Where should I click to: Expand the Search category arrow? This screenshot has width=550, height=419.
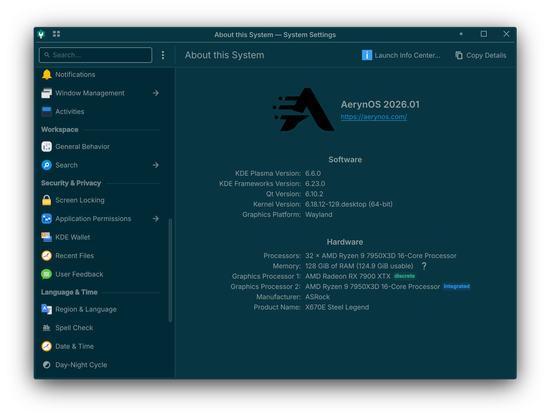156,165
